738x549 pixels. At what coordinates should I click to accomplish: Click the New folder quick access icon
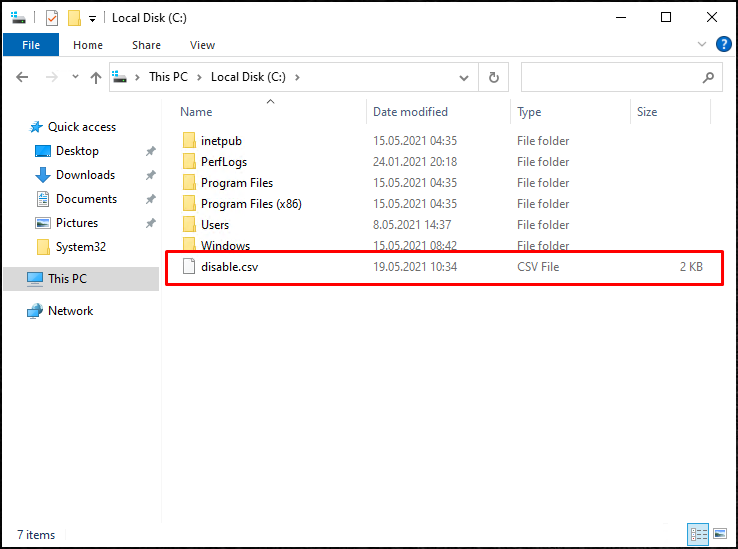tap(74, 18)
